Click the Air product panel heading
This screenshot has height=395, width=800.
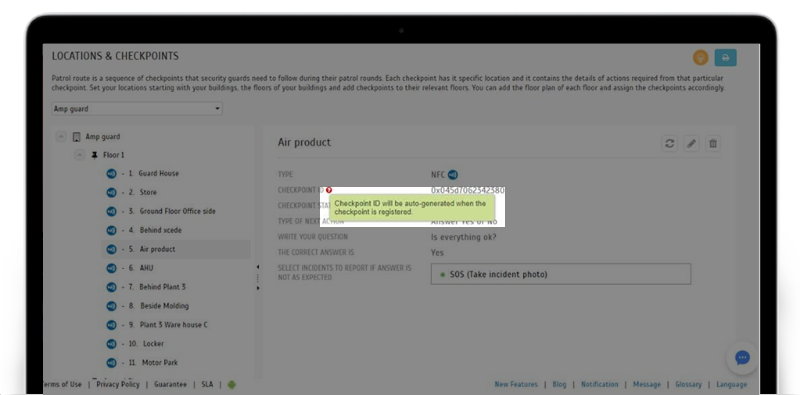click(x=304, y=142)
